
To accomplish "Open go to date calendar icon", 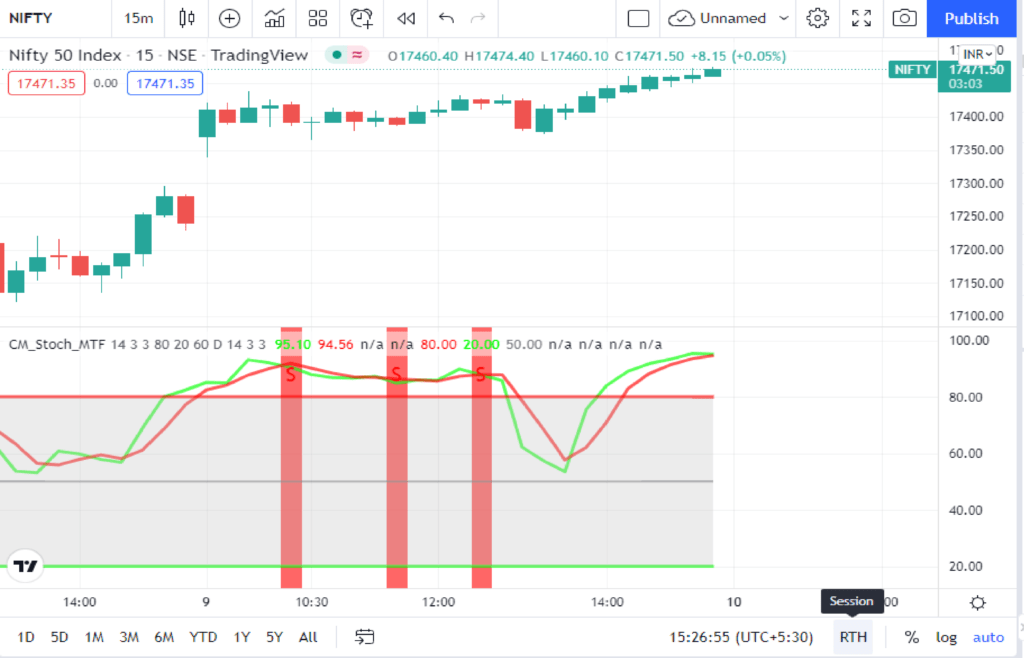I will [364, 637].
